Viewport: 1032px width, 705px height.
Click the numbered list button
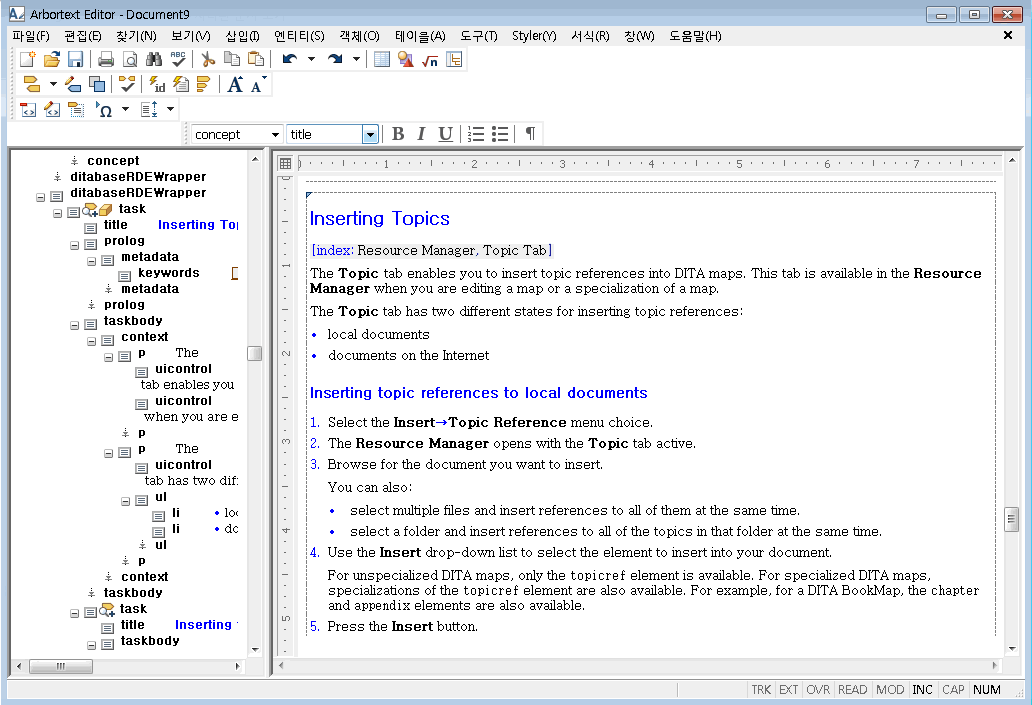[x=476, y=134]
